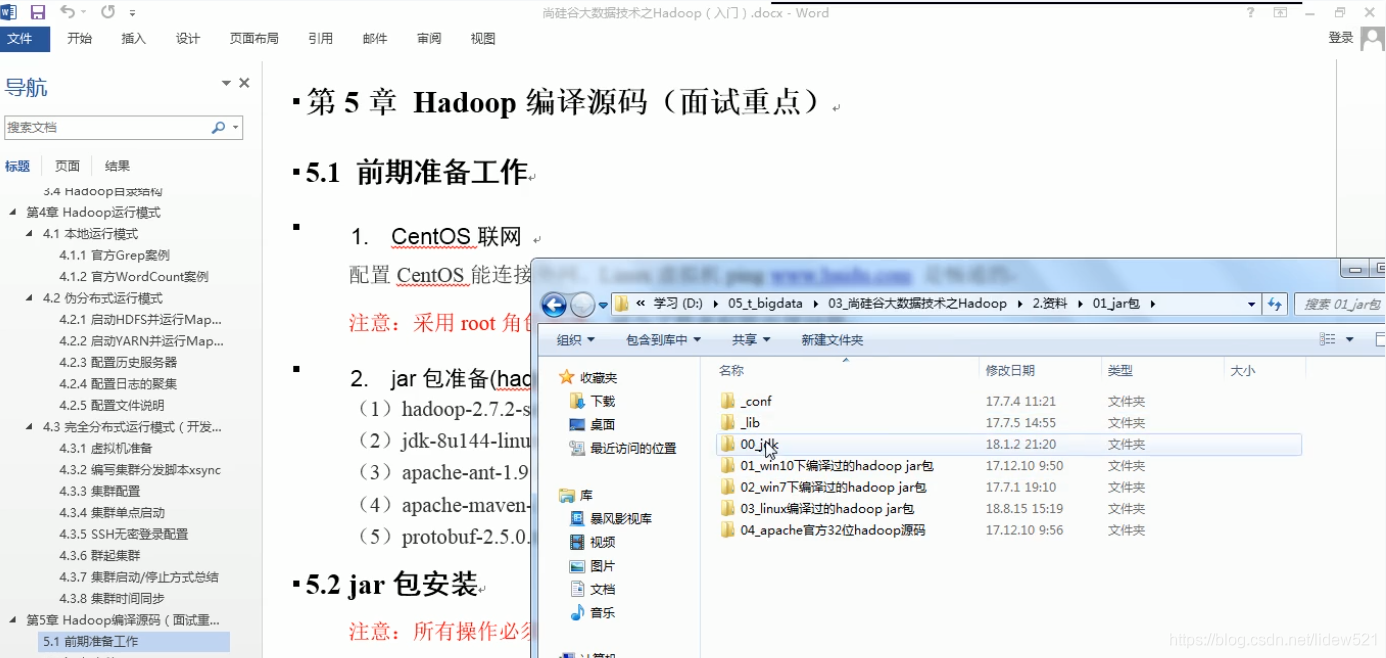Collapse 4.3 完全分布式运行模式 heading
1386x658 pixels.
coord(31,427)
